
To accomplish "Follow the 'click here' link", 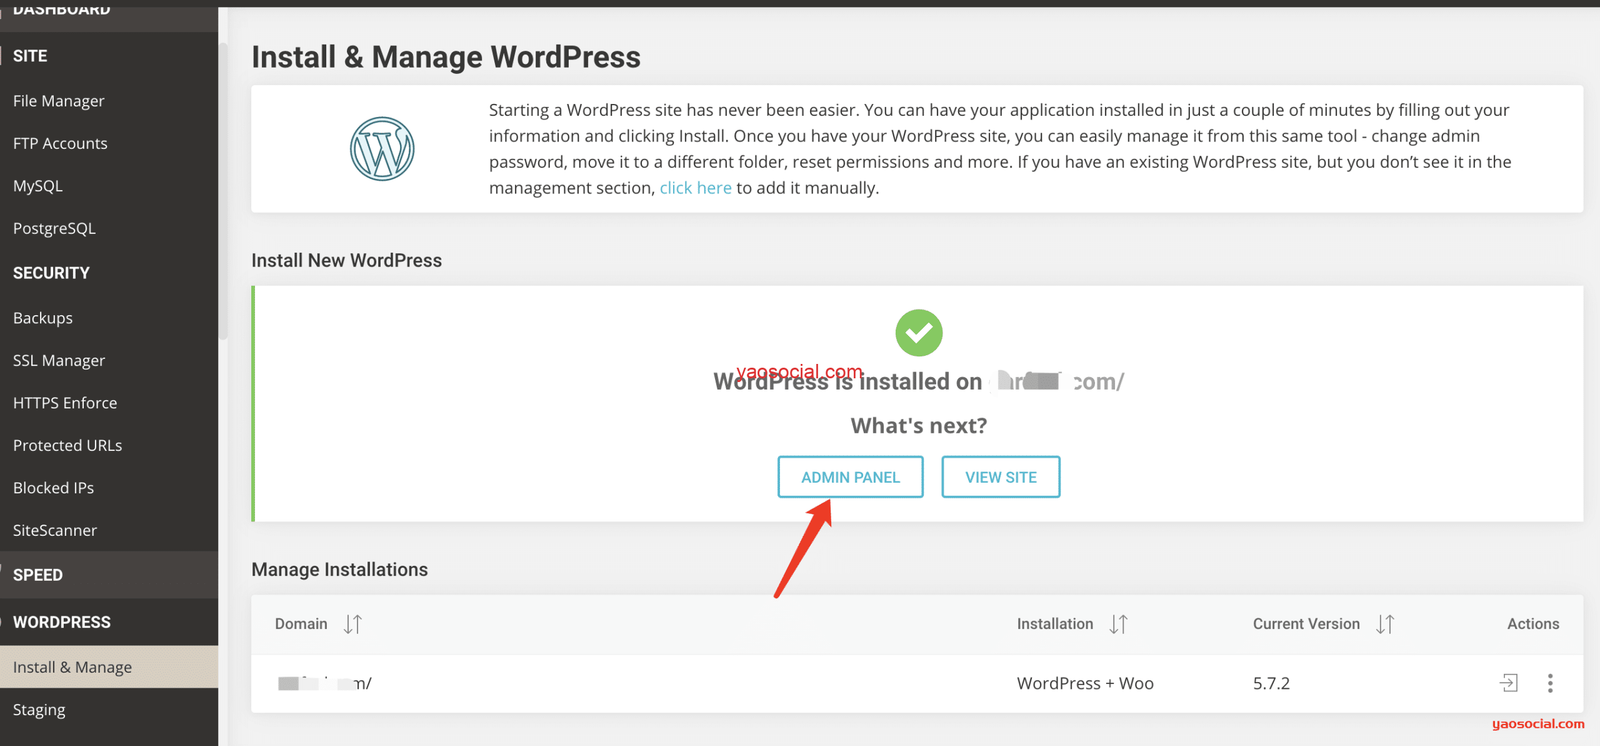I will pos(695,188).
